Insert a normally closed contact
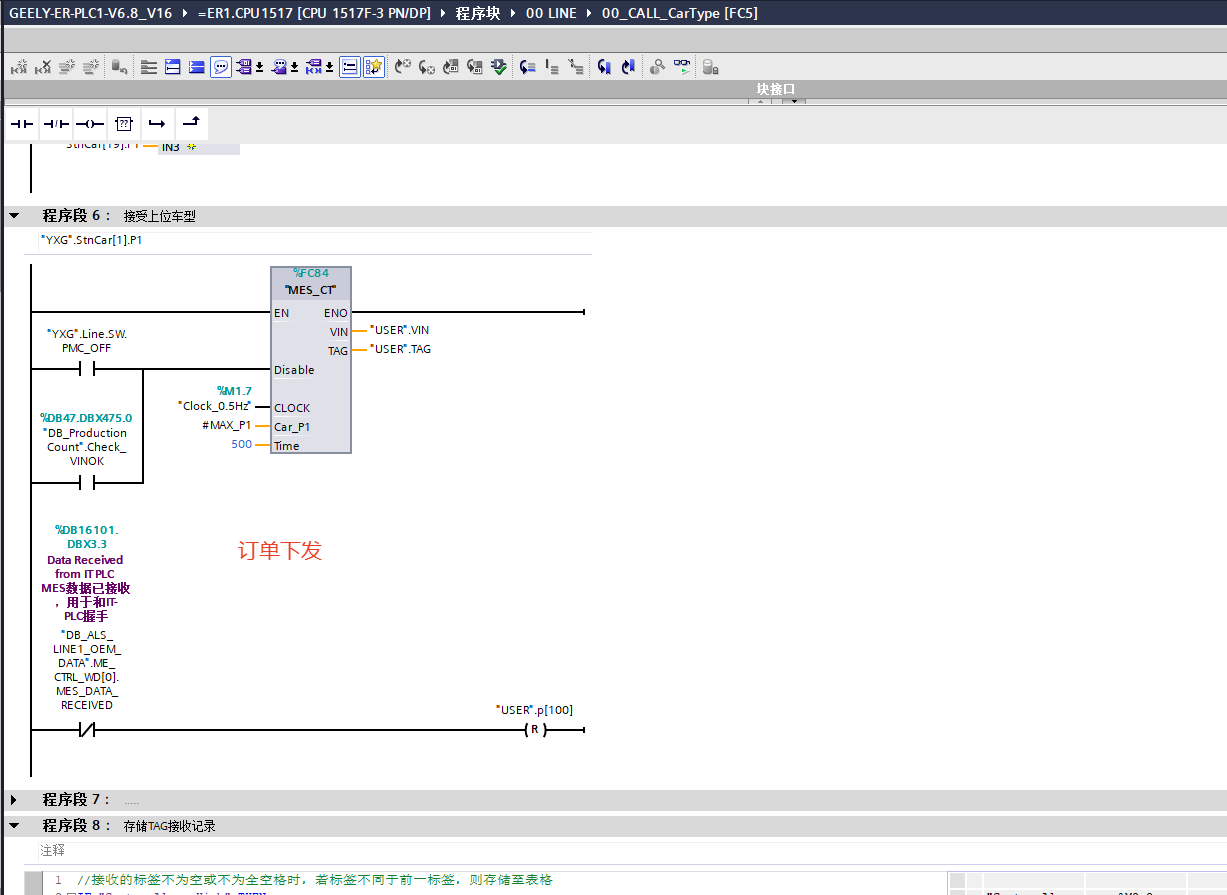The width and height of the screenshot is (1227, 895). 56,124
